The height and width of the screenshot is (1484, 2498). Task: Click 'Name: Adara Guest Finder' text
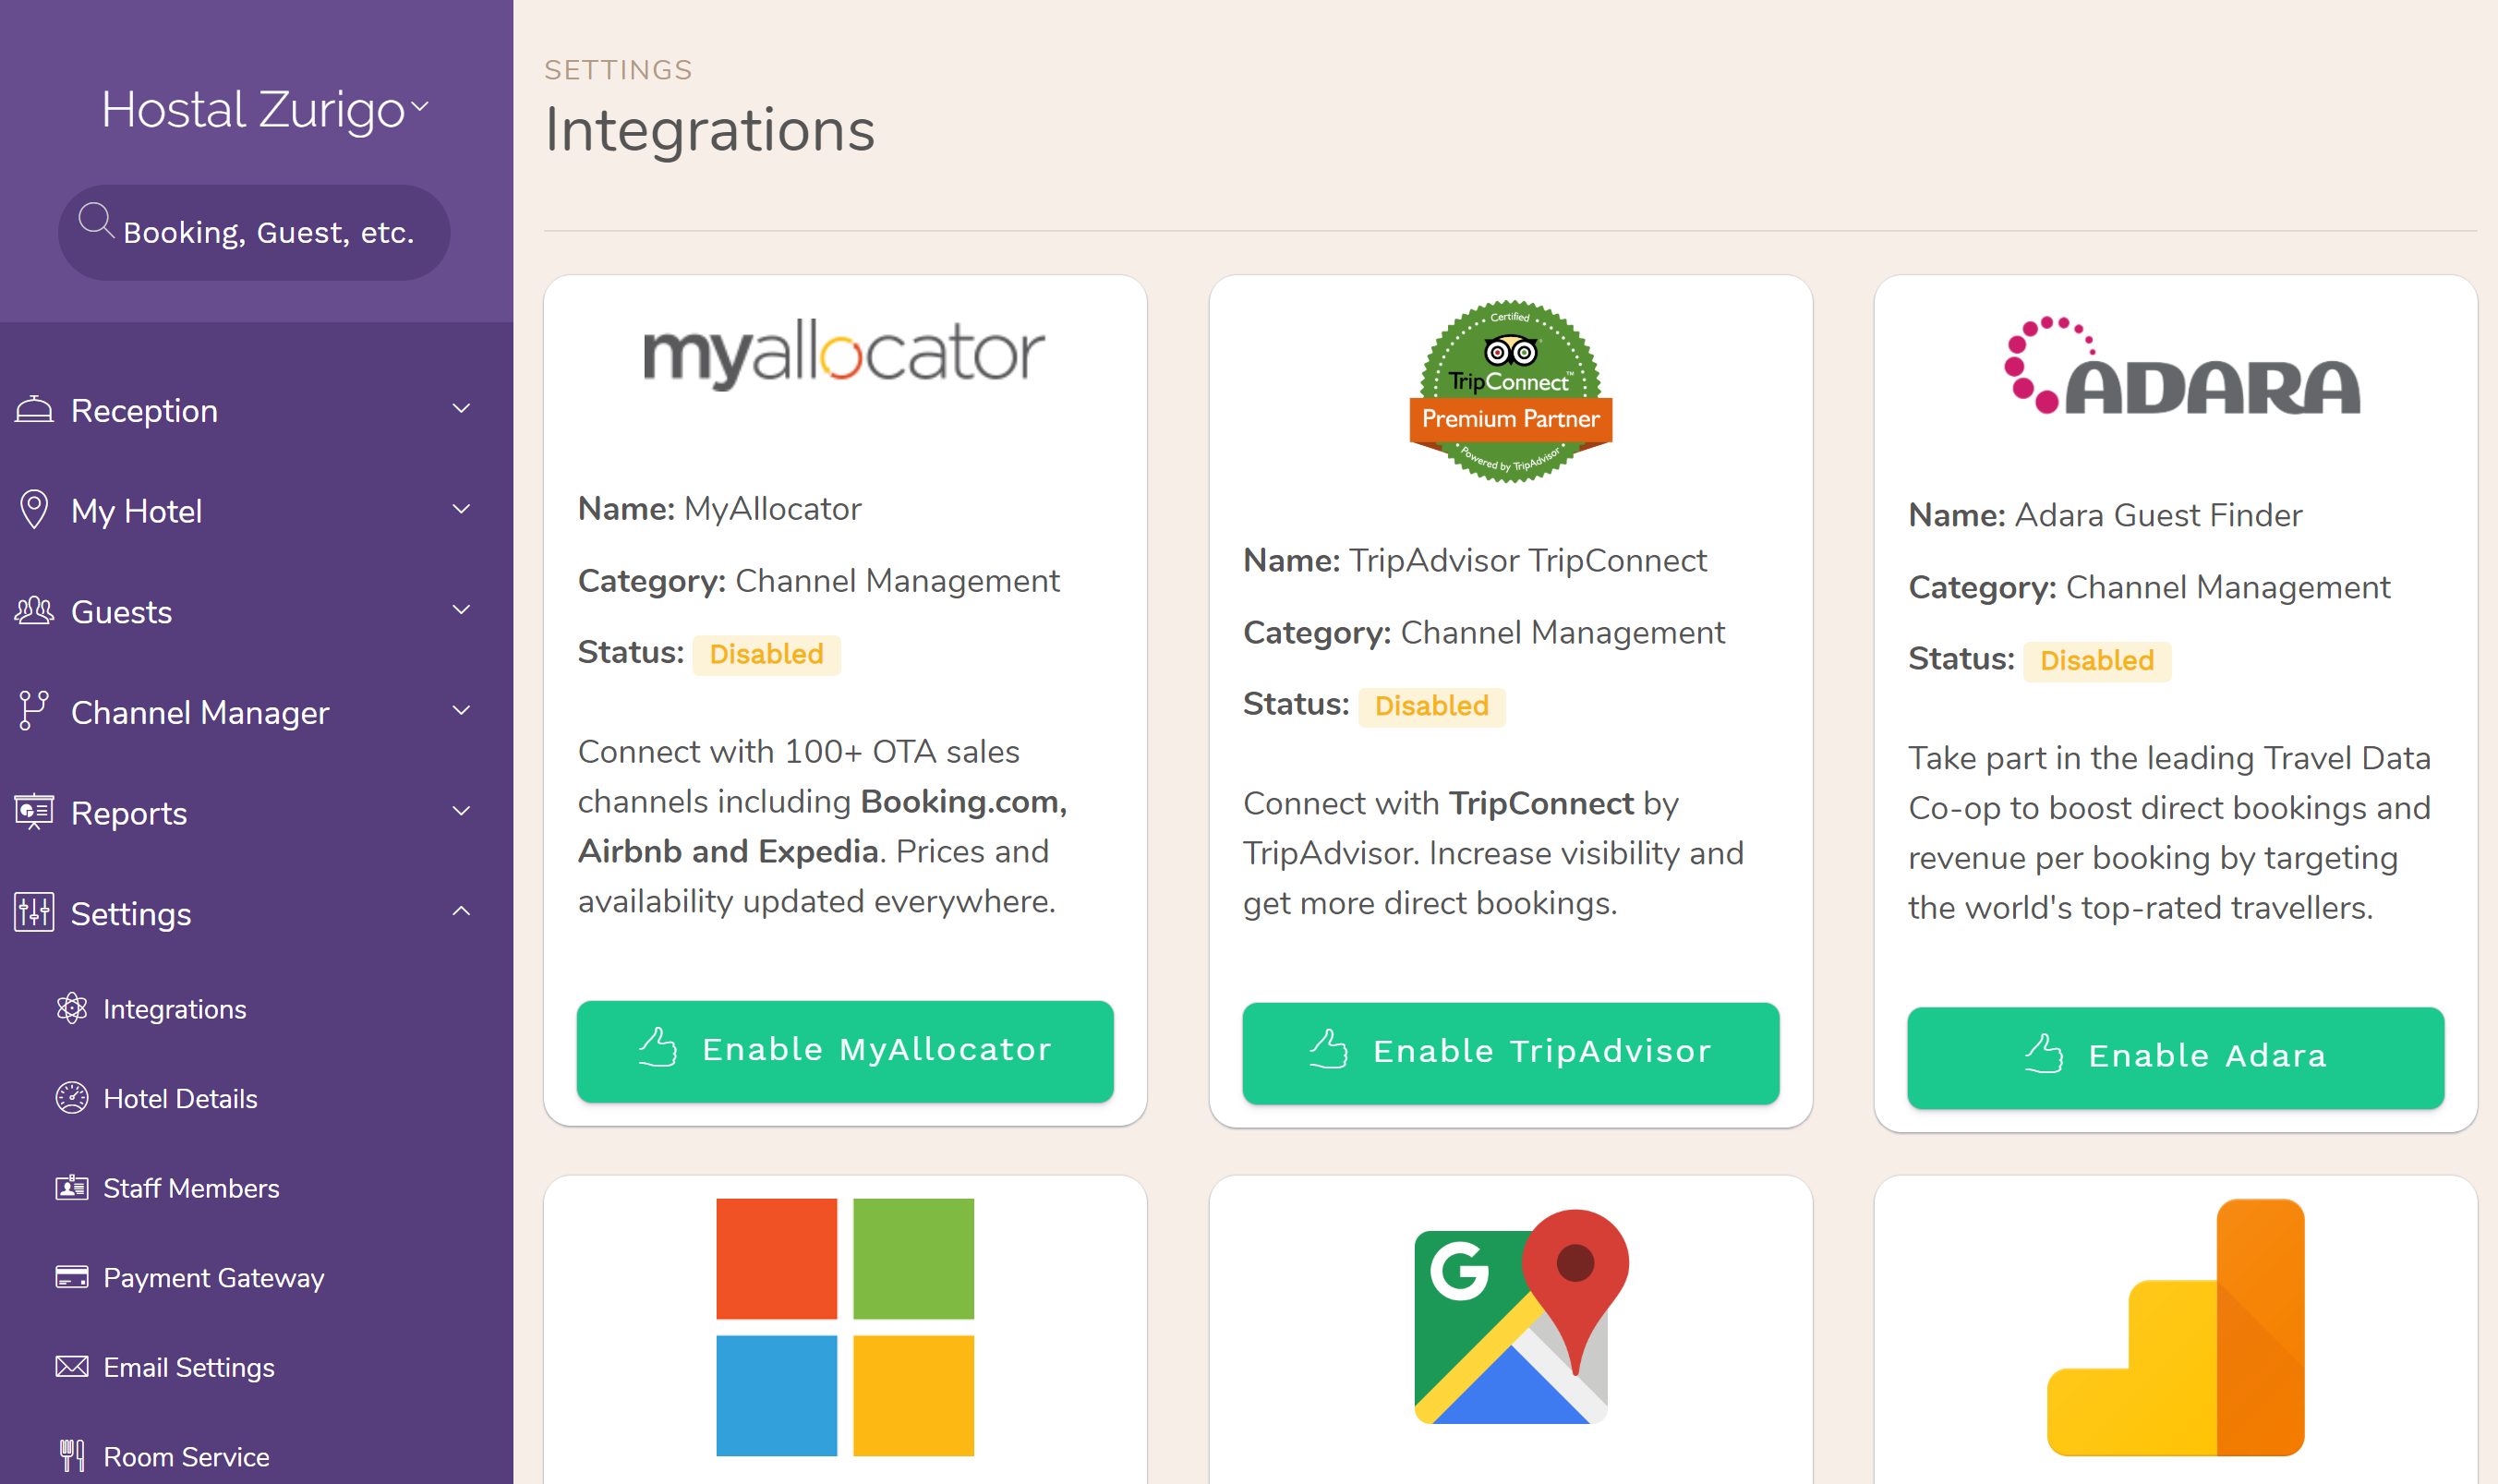(2105, 516)
